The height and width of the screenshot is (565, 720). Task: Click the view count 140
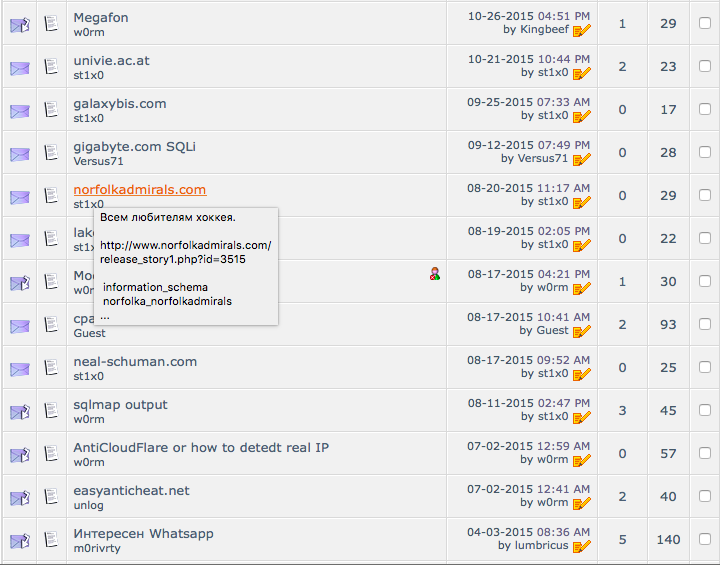(668, 539)
